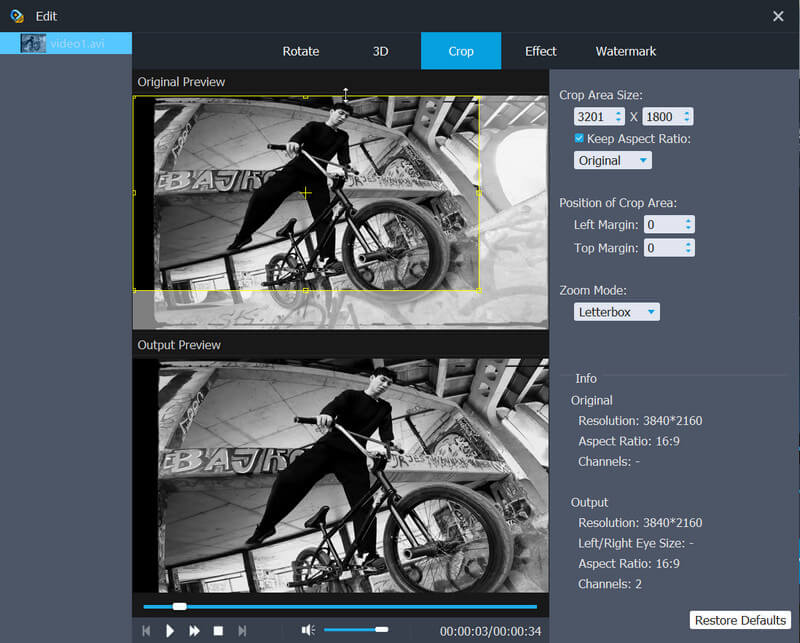The image size is (800, 643).
Task: Stop the video playback
Action: click(x=218, y=631)
